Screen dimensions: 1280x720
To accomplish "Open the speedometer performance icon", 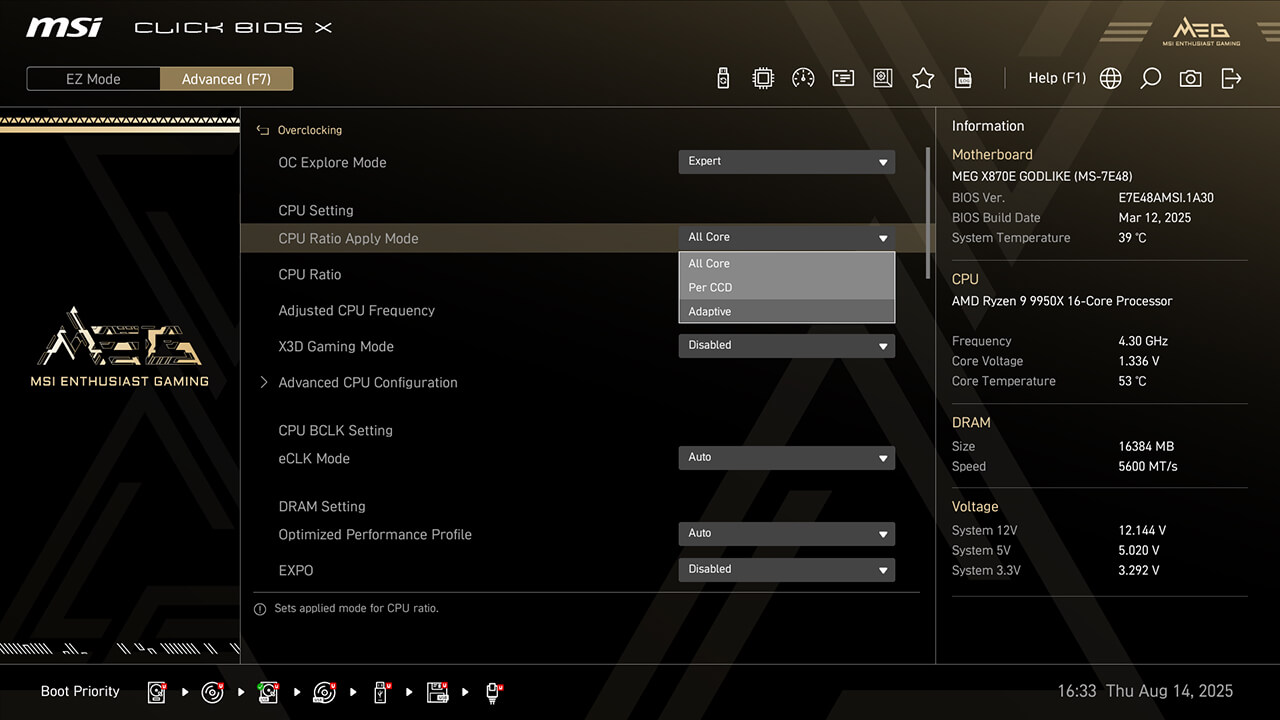I will pyautogui.click(x=803, y=78).
